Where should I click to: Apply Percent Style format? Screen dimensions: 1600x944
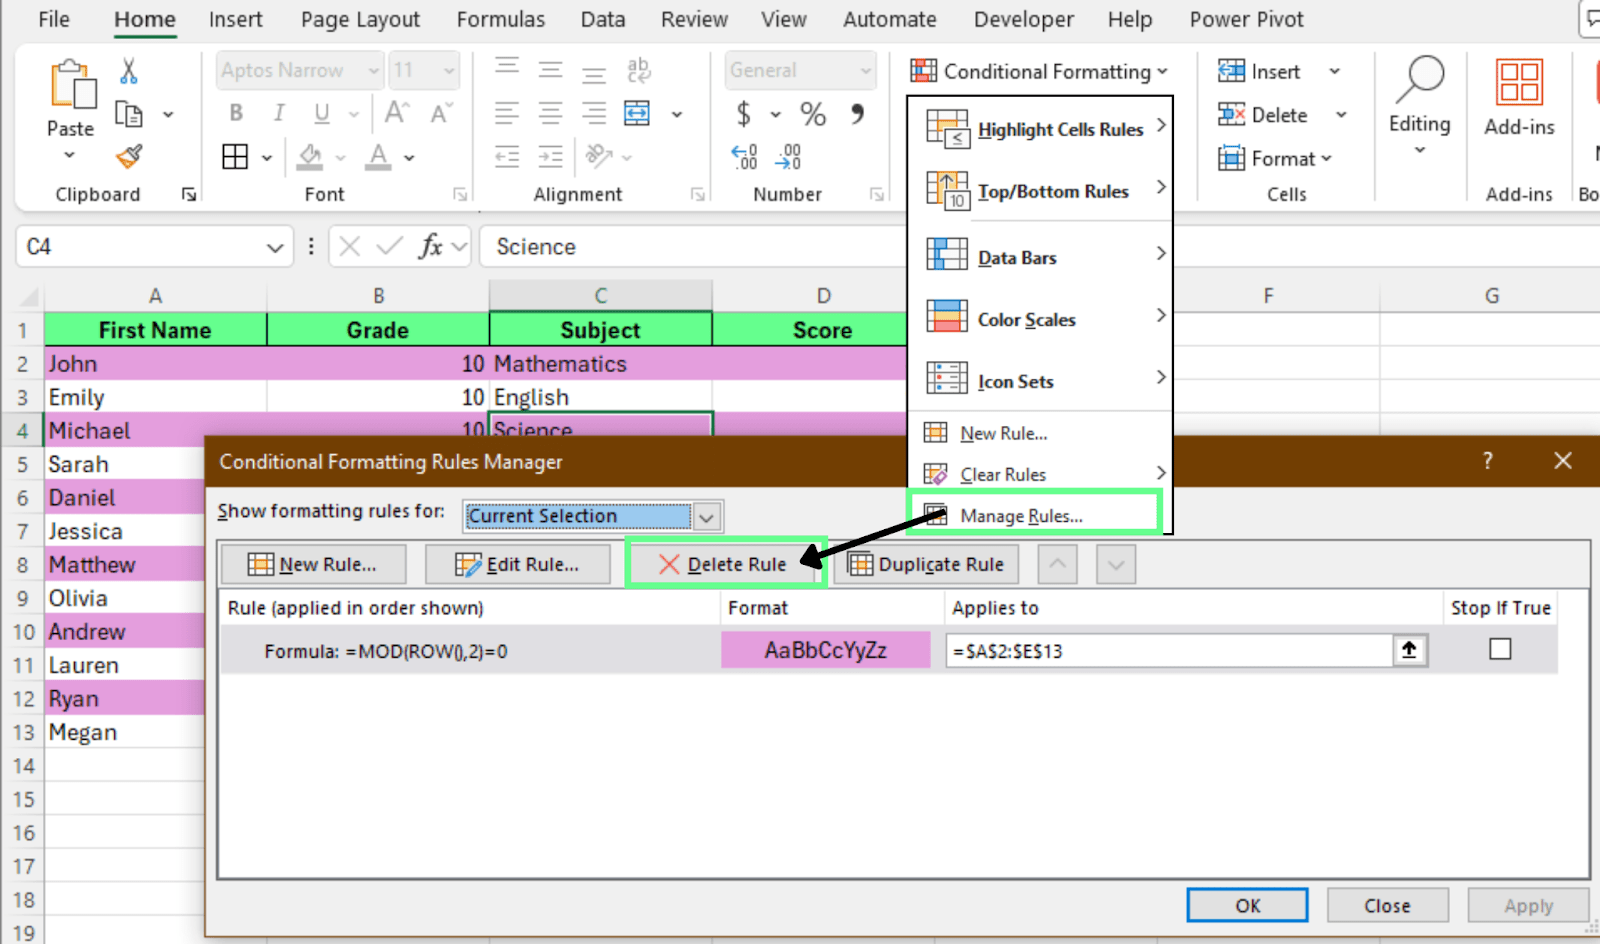tap(813, 114)
